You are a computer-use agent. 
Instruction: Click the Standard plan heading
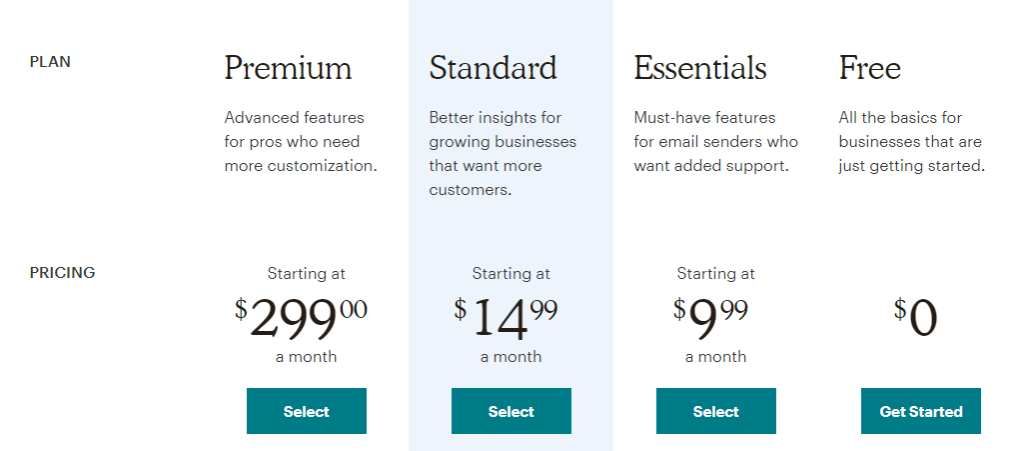[493, 68]
